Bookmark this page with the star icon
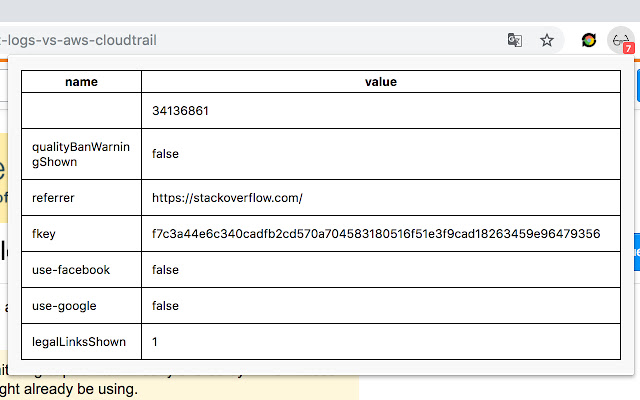 coord(547,40)
